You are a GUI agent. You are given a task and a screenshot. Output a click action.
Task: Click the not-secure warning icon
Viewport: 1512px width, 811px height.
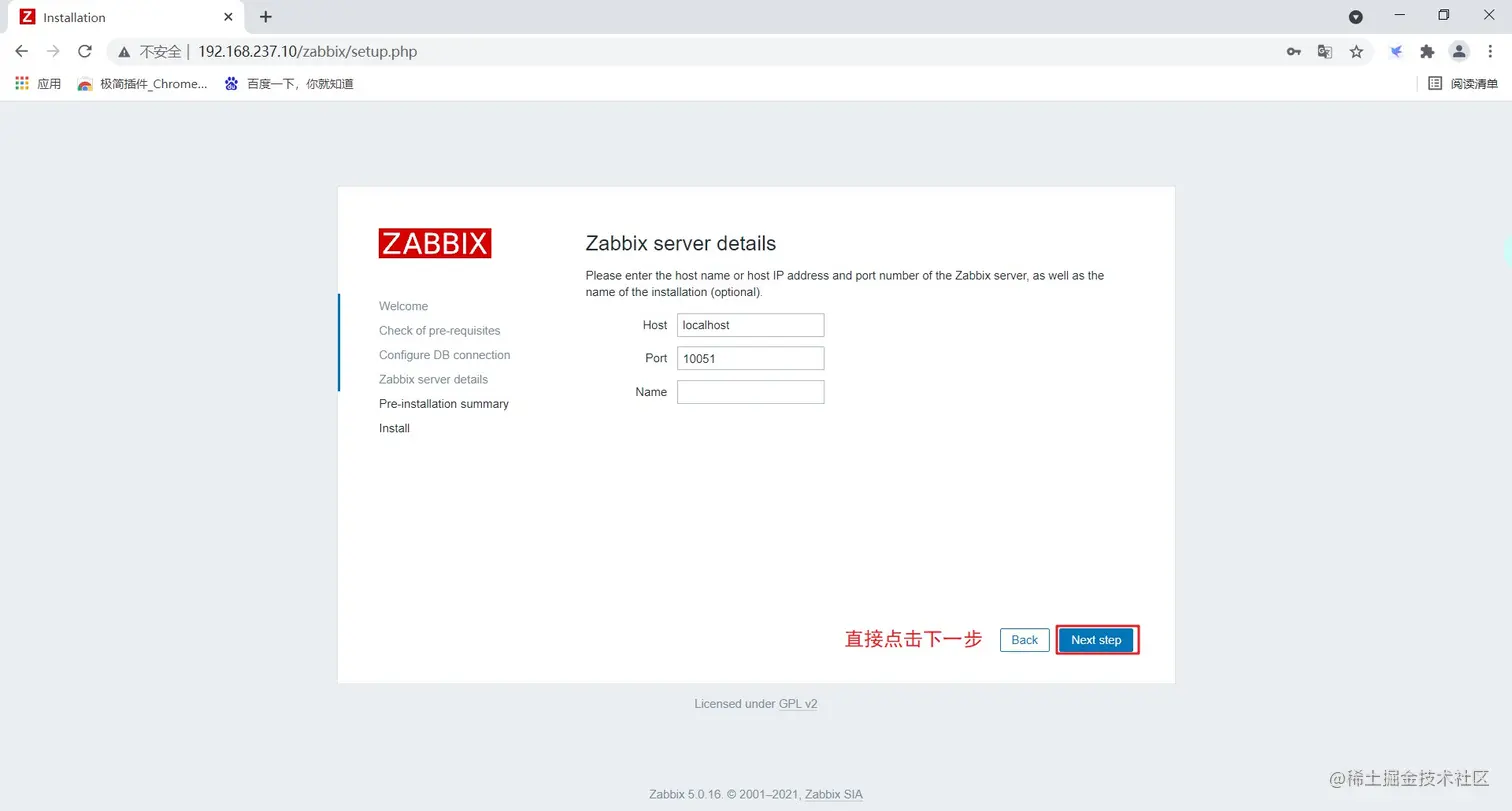125,51
